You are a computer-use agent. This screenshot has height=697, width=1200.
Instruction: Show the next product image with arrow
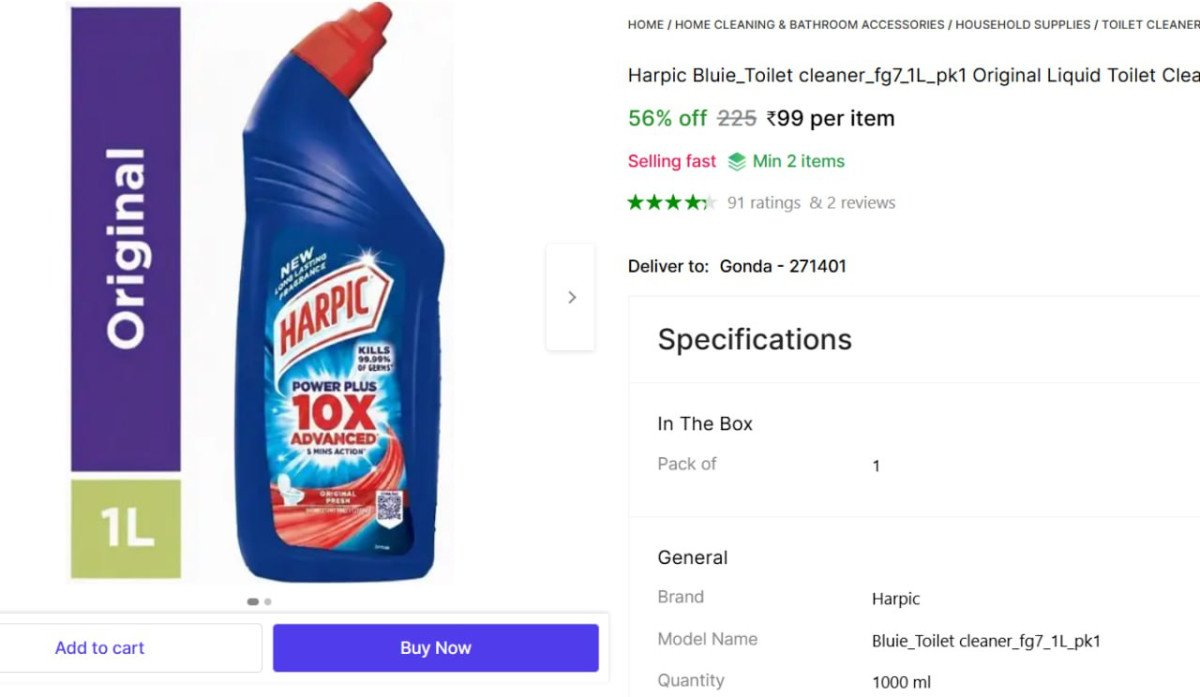coord(571,297)
